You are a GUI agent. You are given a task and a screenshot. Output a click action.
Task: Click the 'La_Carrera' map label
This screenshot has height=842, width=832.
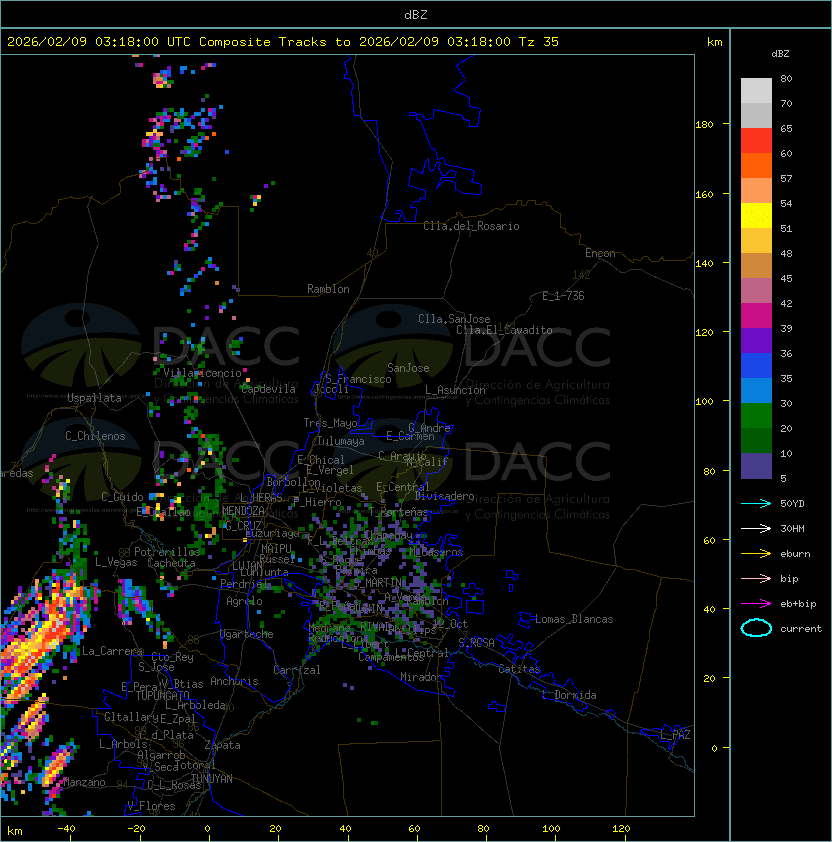click(112, 651)
